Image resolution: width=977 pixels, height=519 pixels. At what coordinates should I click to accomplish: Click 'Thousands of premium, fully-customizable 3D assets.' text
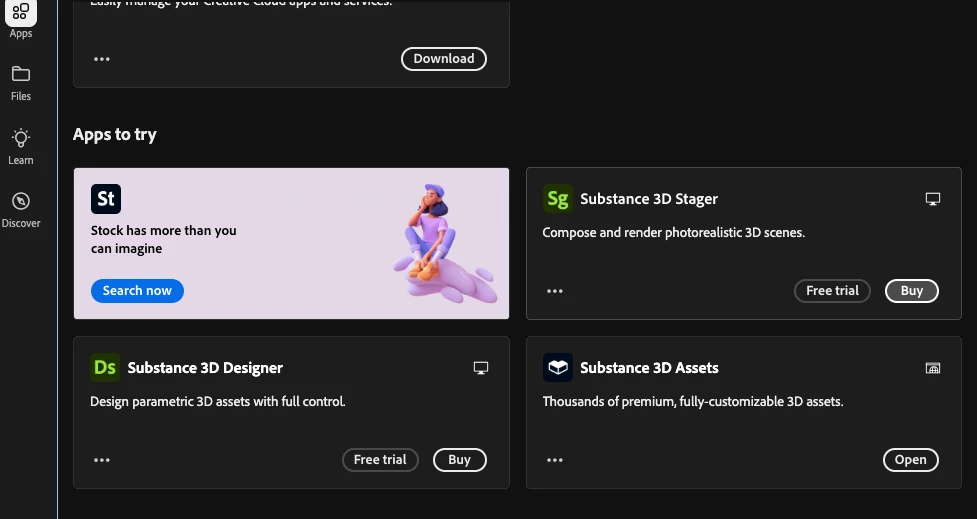coord(693,401)
